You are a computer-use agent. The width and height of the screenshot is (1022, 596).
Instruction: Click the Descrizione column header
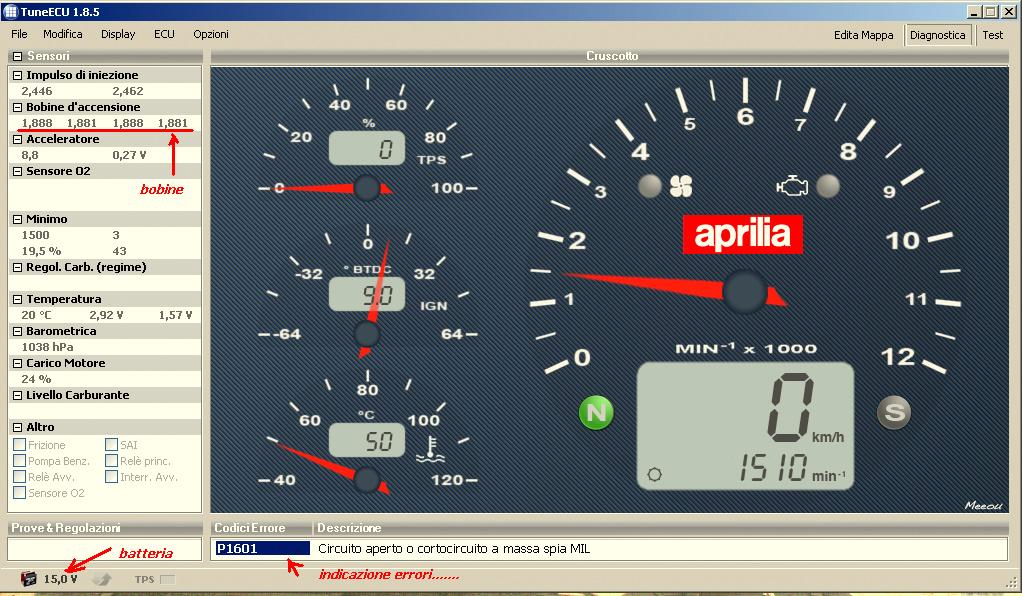[x=660, y=528]
